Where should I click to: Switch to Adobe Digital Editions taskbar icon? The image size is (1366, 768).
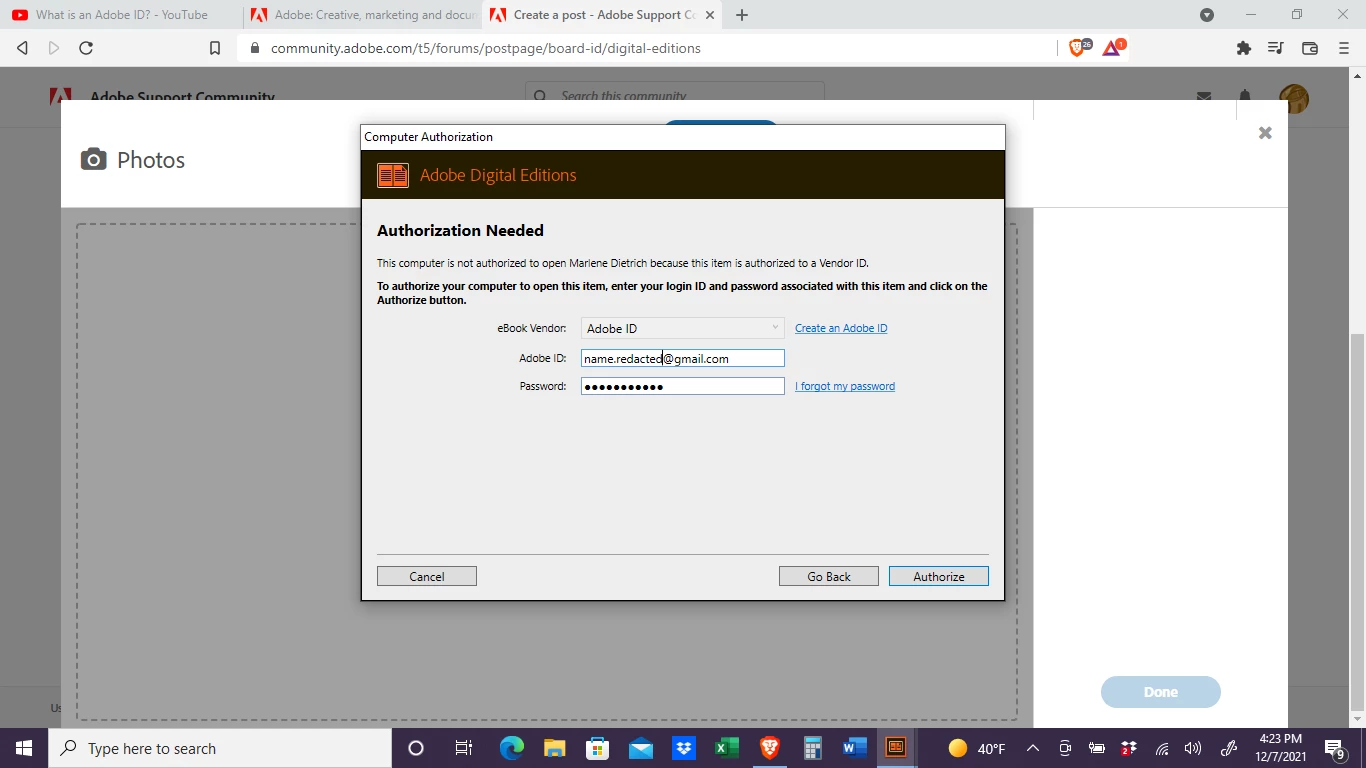[x=897, y=747]
